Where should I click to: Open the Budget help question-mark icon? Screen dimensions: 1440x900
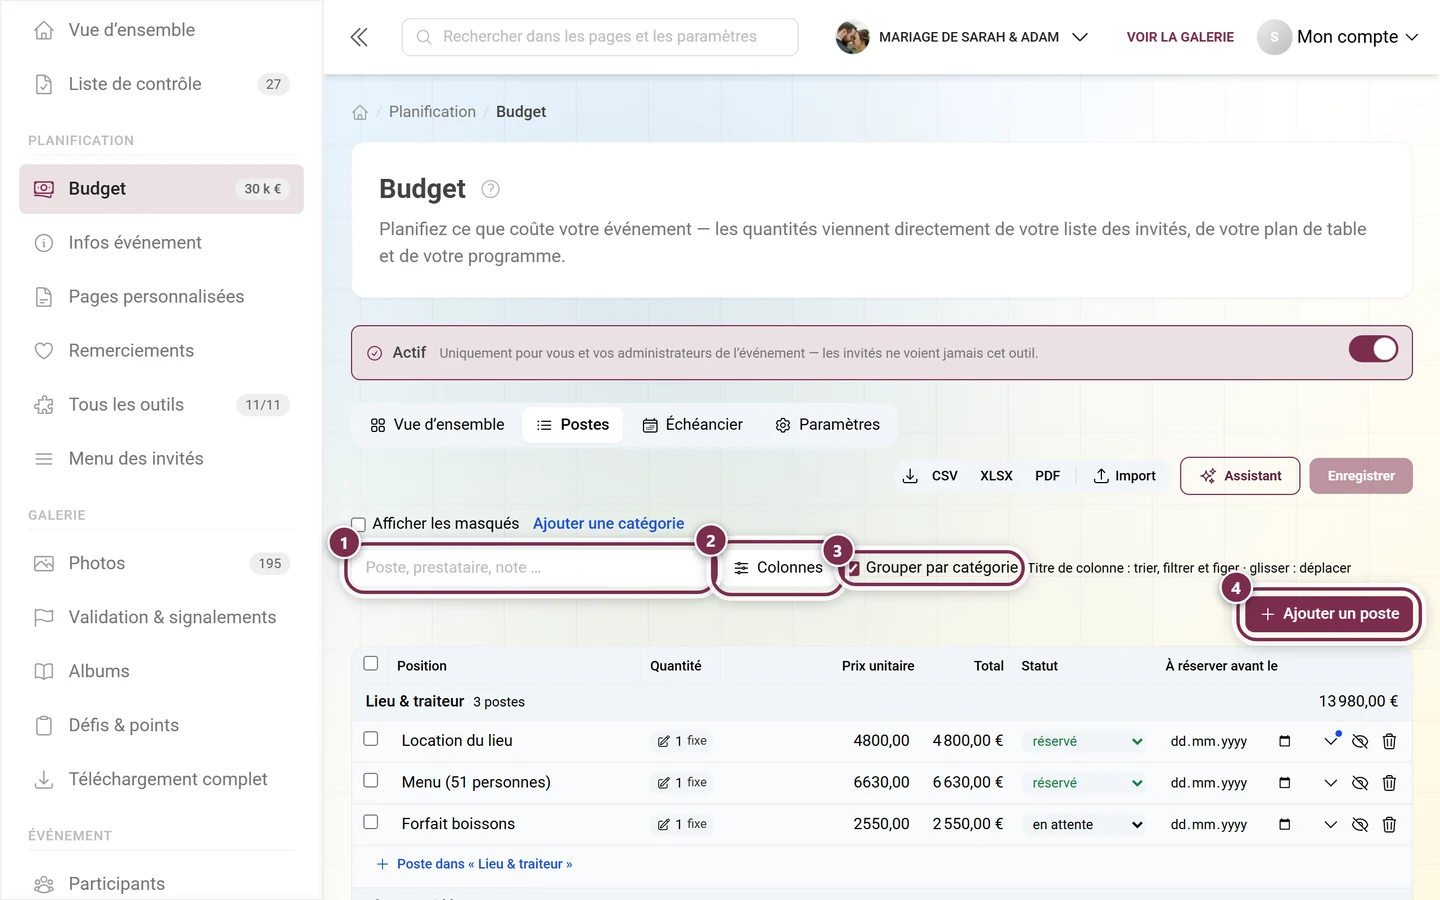pyautogui.click(x=490, y=189)
